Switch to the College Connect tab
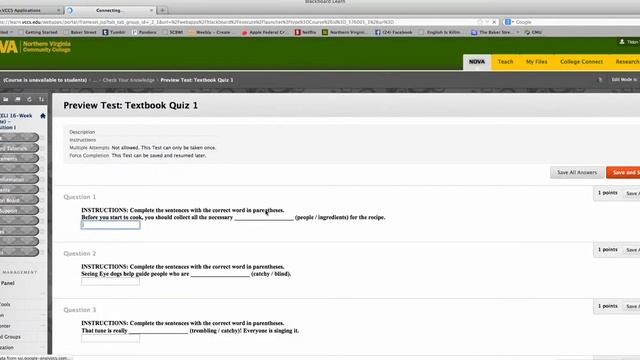Viewport: 640px width, 360px height. [x=581, y=62]
